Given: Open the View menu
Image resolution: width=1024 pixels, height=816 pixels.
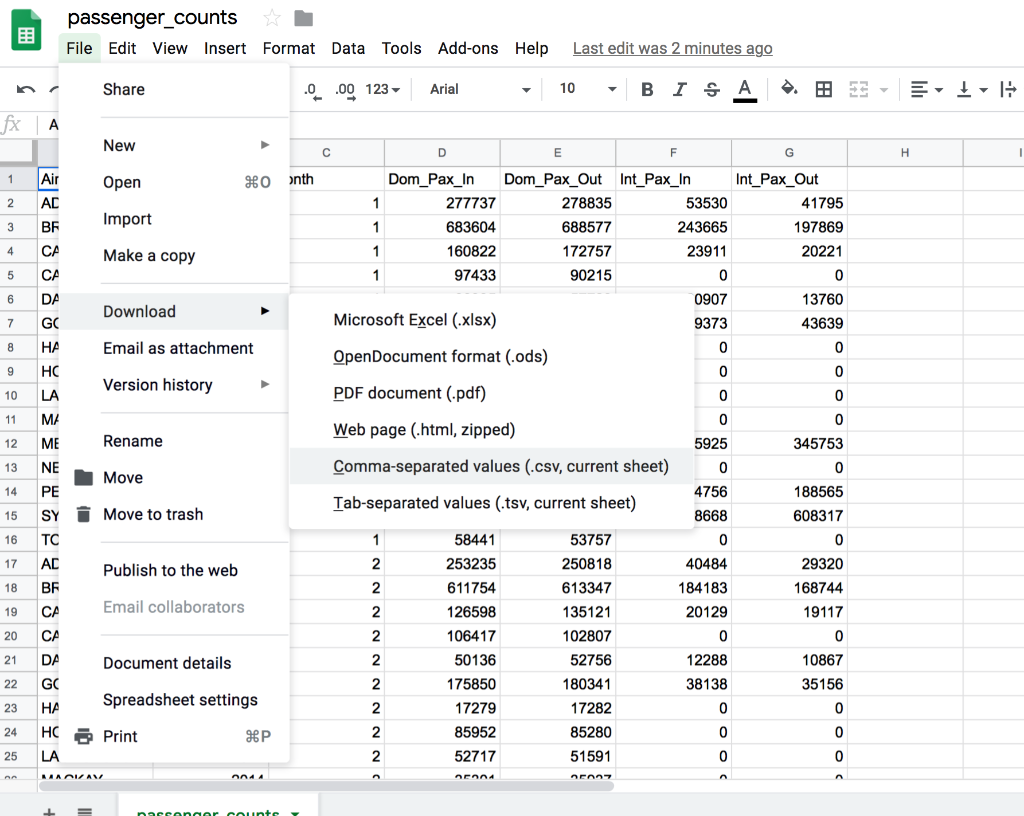Looking at the screenshot, I should (170, 48).
